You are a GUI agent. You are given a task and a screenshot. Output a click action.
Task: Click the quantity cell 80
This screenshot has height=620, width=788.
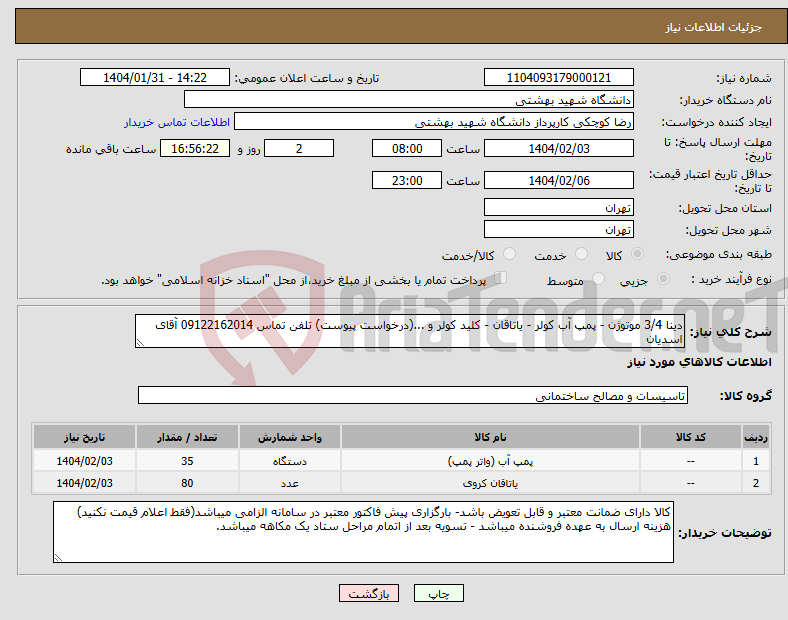(x=187, y=483)
